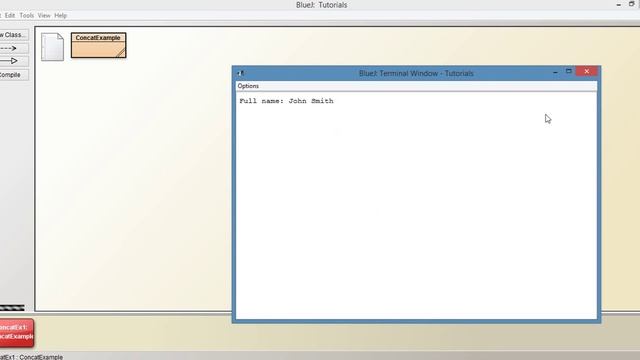Restore the main BlueJ window

[631, 4]
